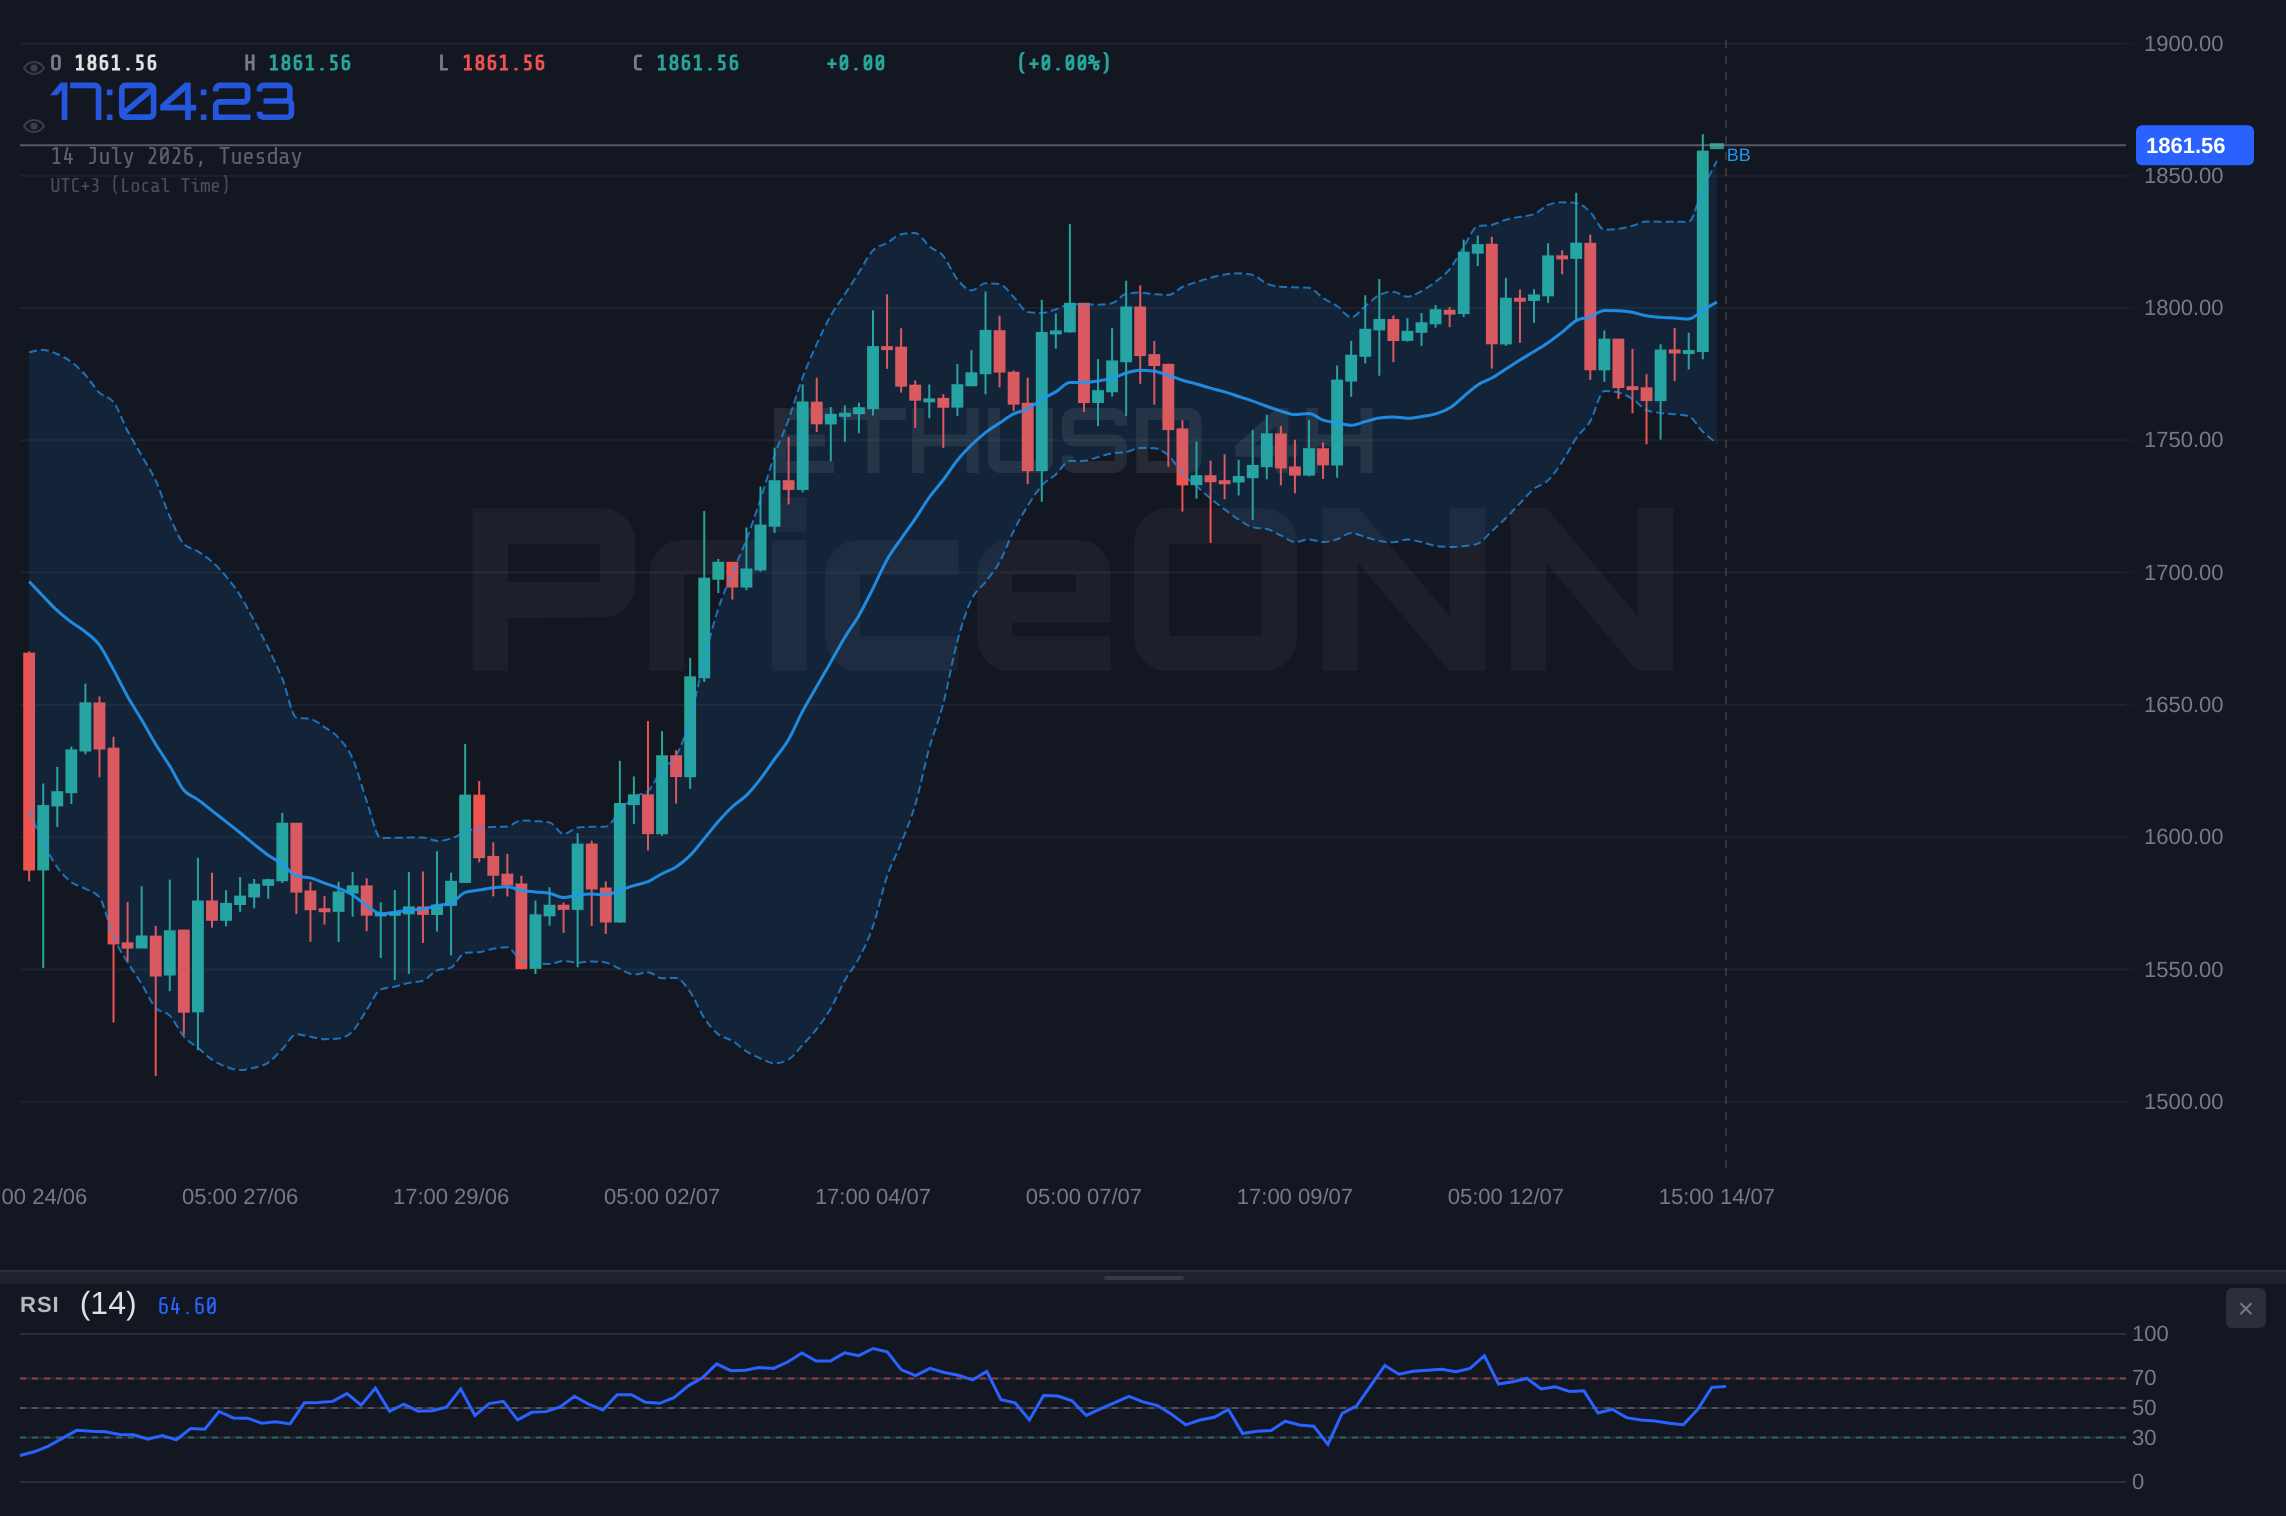This screenshot has width=2286, height=1516.
Task: Click the 1500.00 price axis label
Action: 2183,1102
